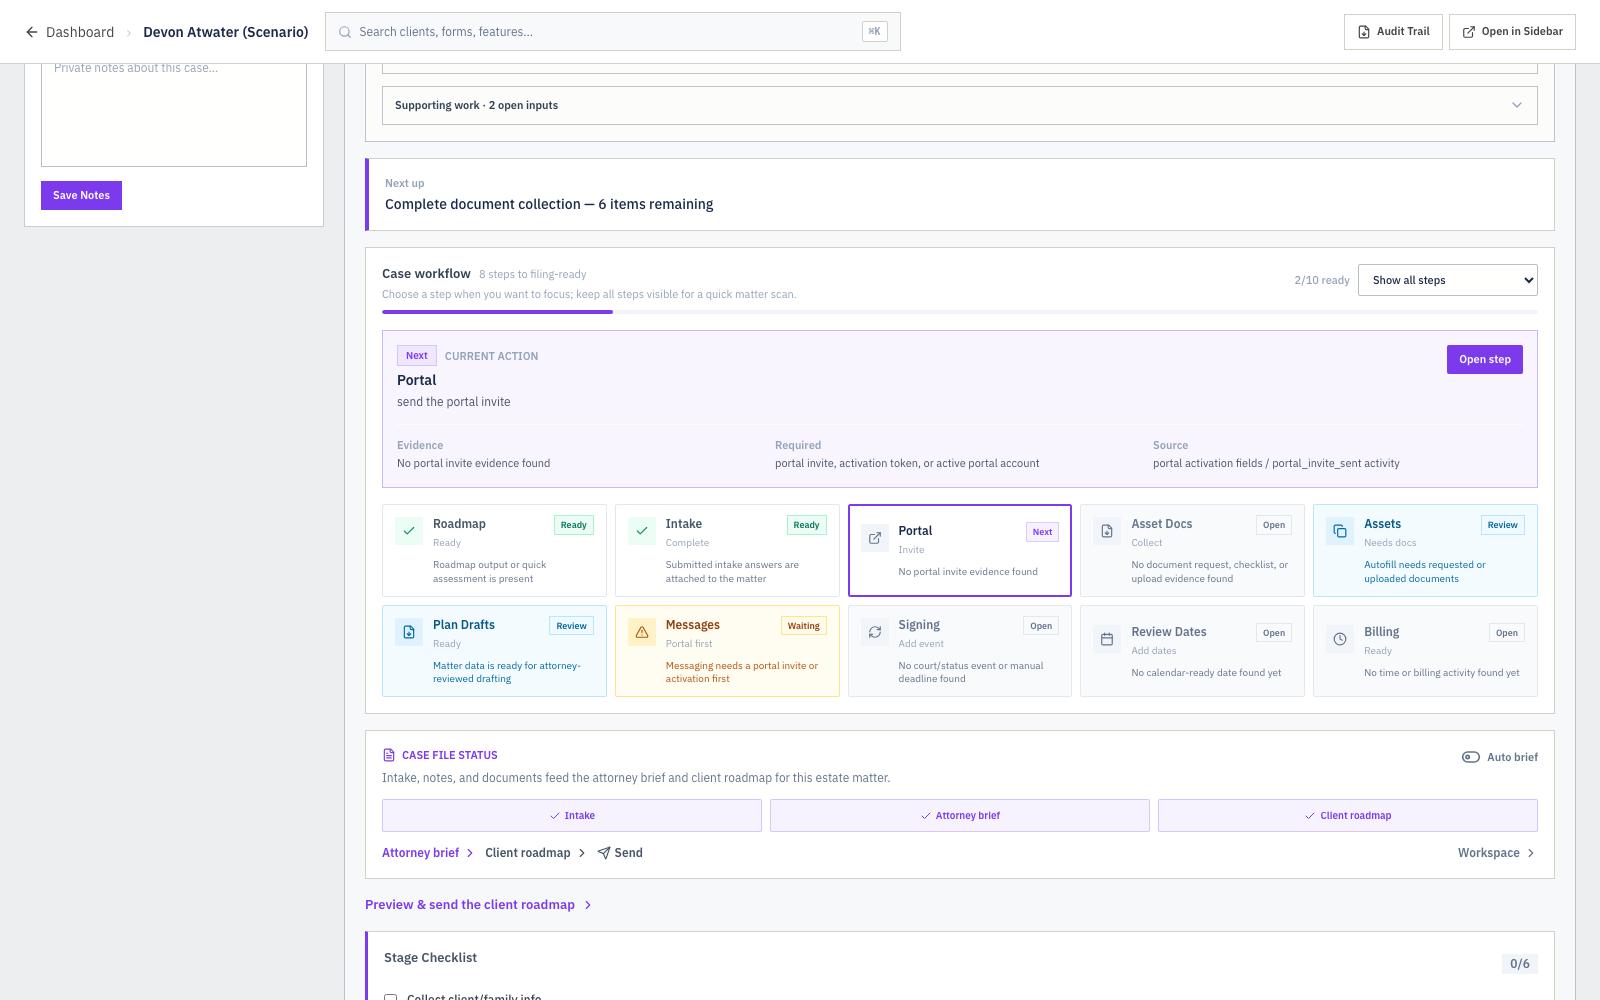
Task: Click "Complete document collection — 6 items remaining"
Action: tap(549, 204)
